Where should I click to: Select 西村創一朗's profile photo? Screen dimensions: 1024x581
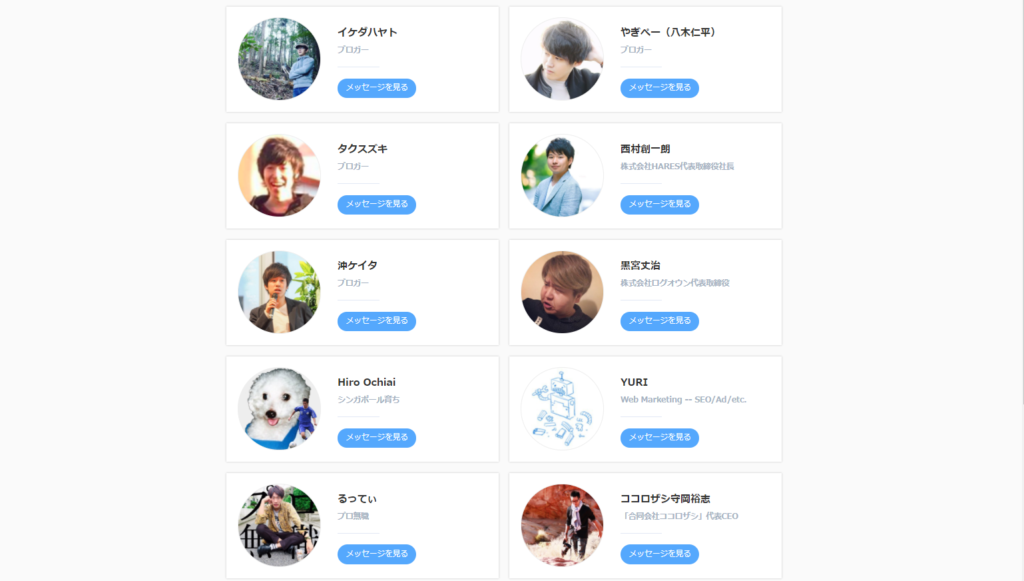562,176
